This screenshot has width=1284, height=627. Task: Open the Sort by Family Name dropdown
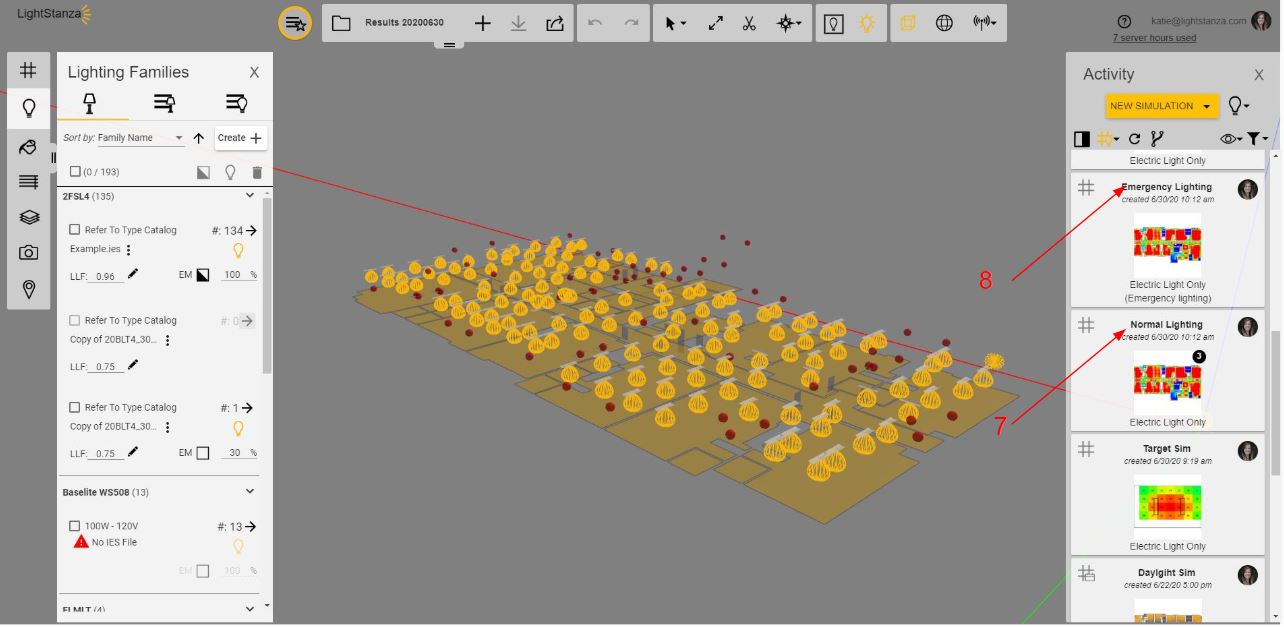[140, 138]
